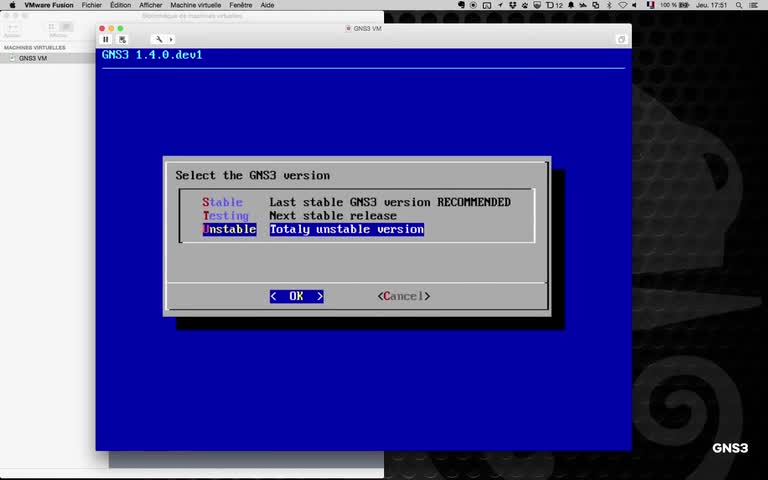Click the paw icon in the menu bar
Image resolution: width=768 pixels, height=480 pixels.
coord(525,5)
